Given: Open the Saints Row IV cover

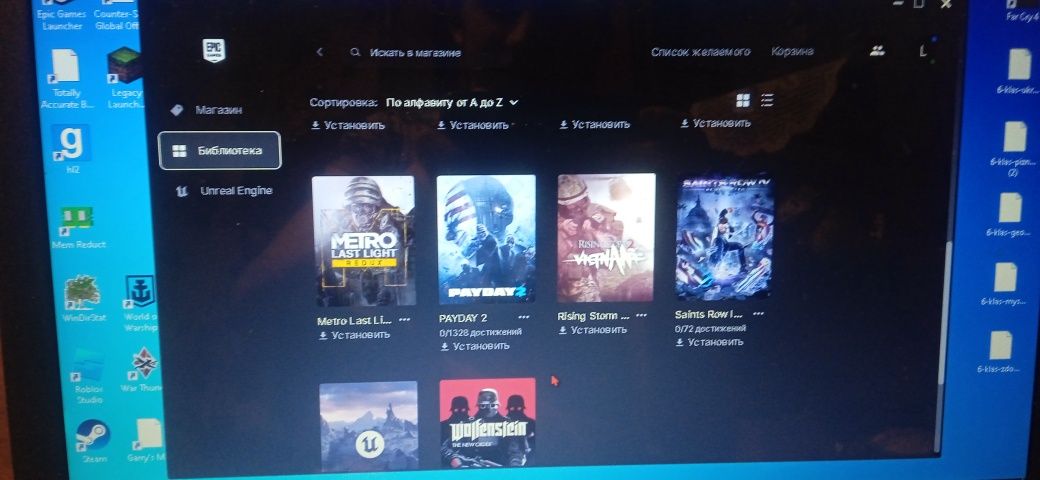Looking at the screenshot, I should (724, 237).
